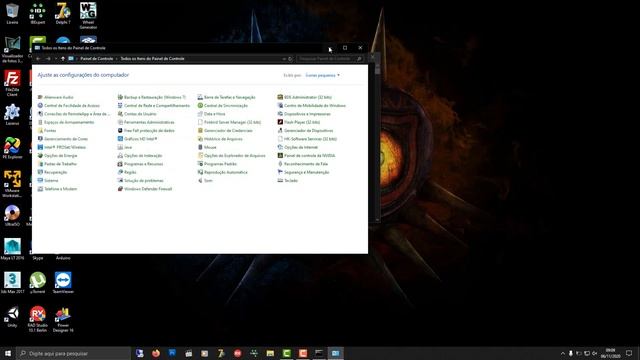Open Central de Rede e Compartilhamento
The image size is (640, 360).
[153, 106]
